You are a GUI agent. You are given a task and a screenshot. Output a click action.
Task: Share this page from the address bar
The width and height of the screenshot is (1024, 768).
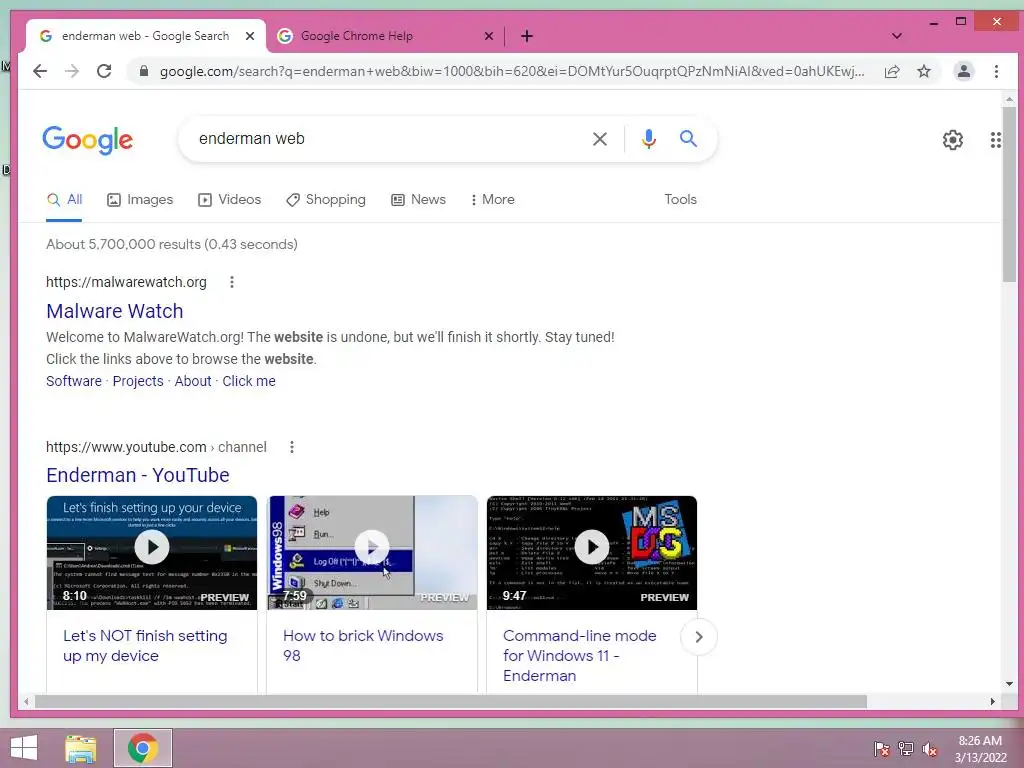click(x=892, y=71)
